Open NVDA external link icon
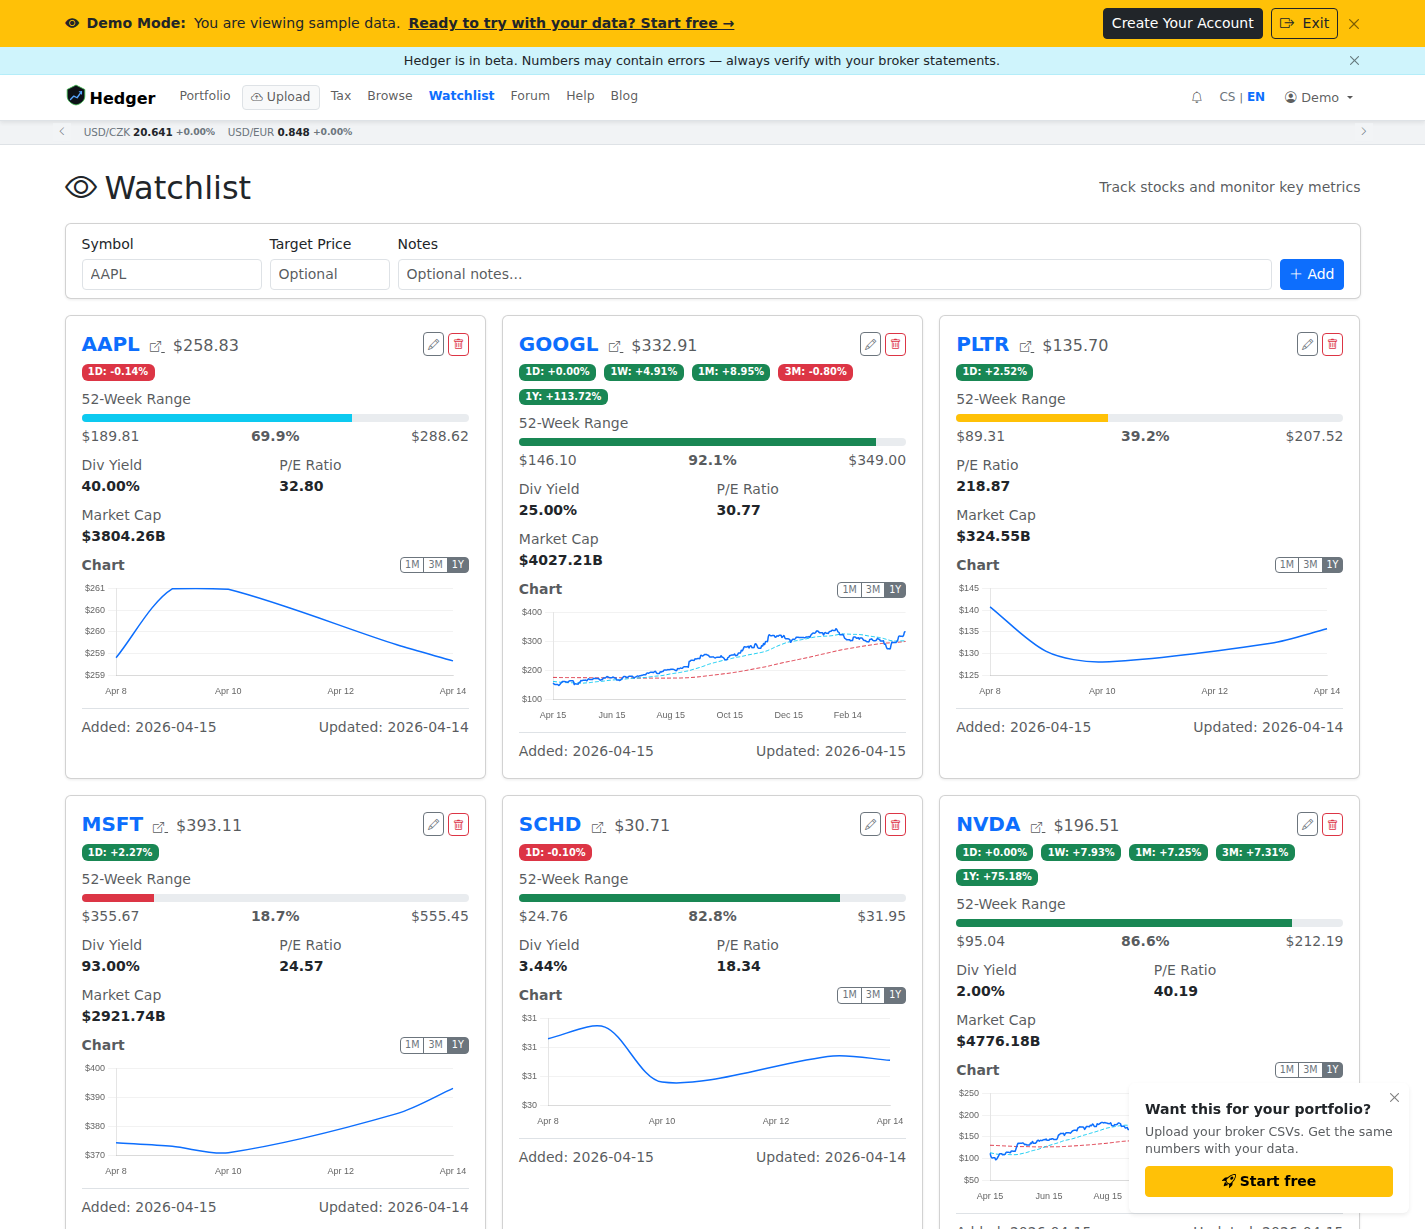 [1037, 827]
